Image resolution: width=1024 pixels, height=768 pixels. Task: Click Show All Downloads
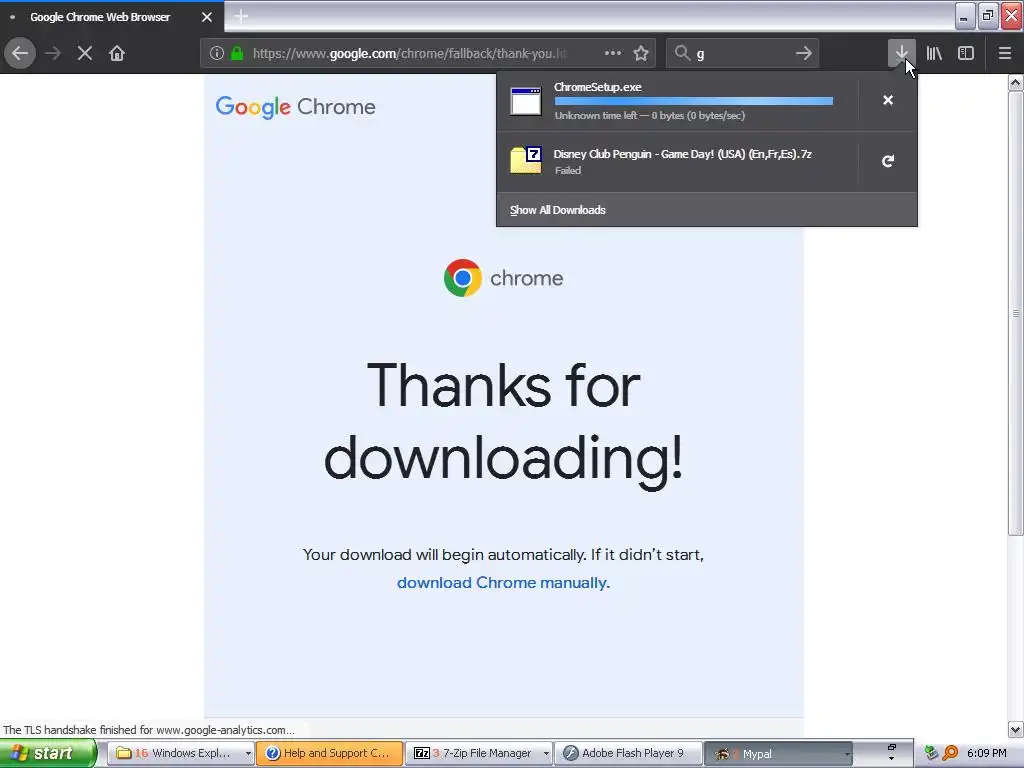(x=558, y=210)
